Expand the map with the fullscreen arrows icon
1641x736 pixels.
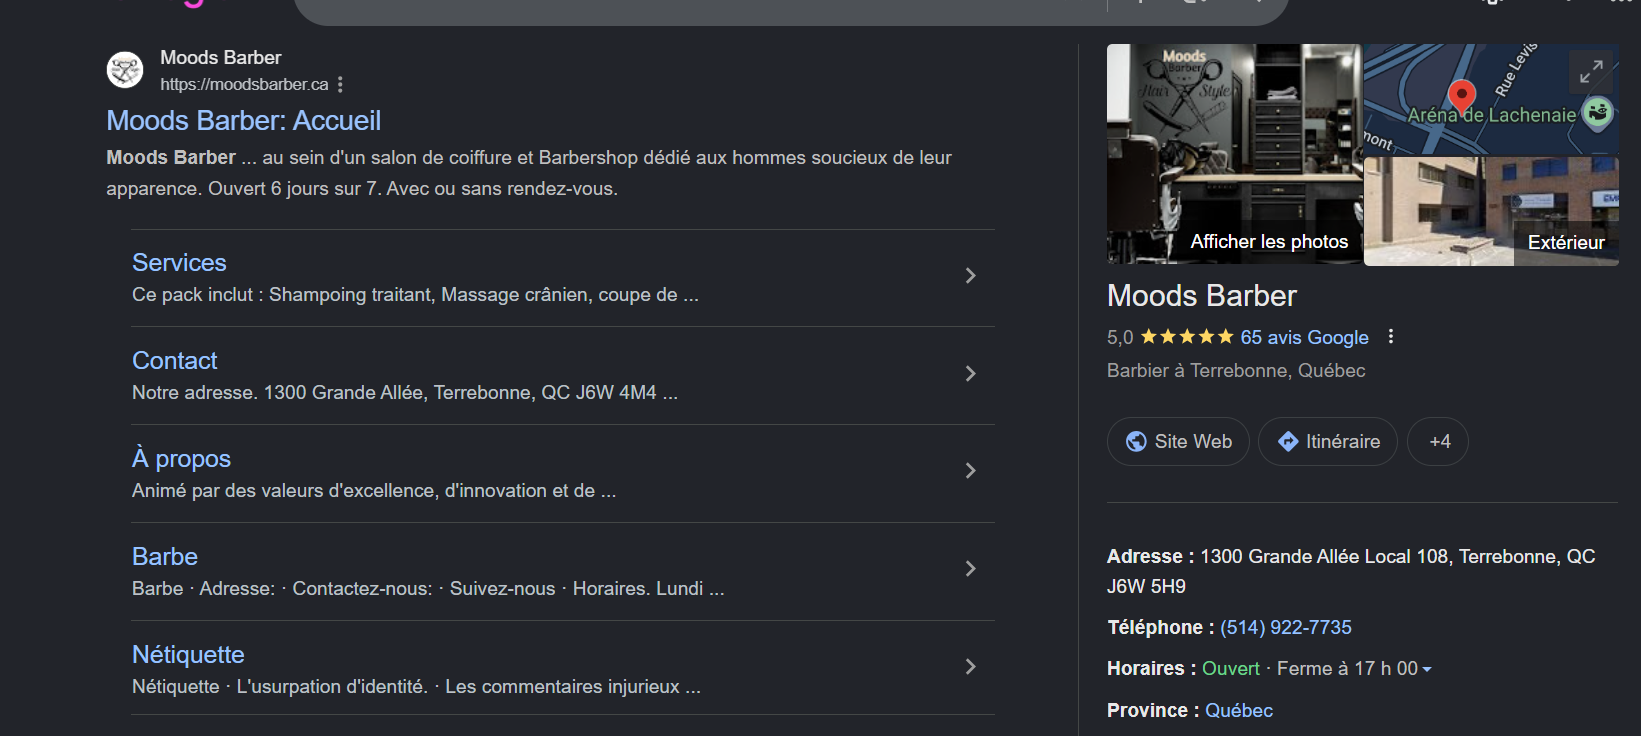click(1591, 72)
